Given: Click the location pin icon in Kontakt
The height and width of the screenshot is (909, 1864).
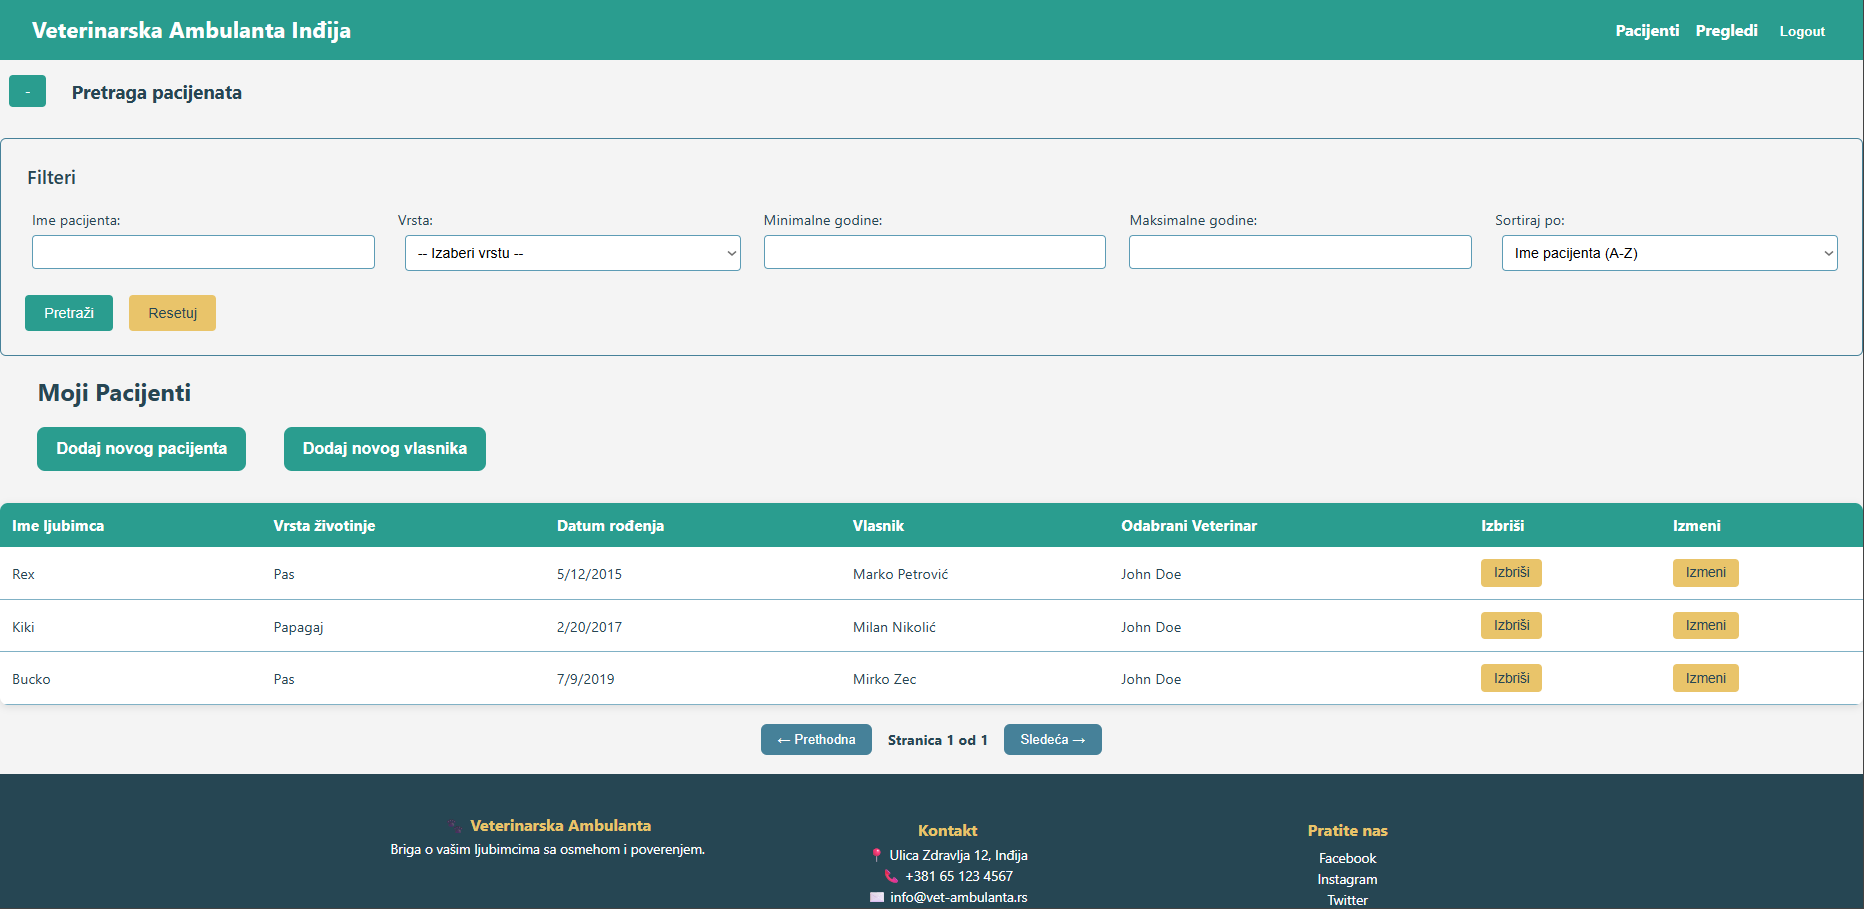Looking at the screenshot, I should click(877, 855).
